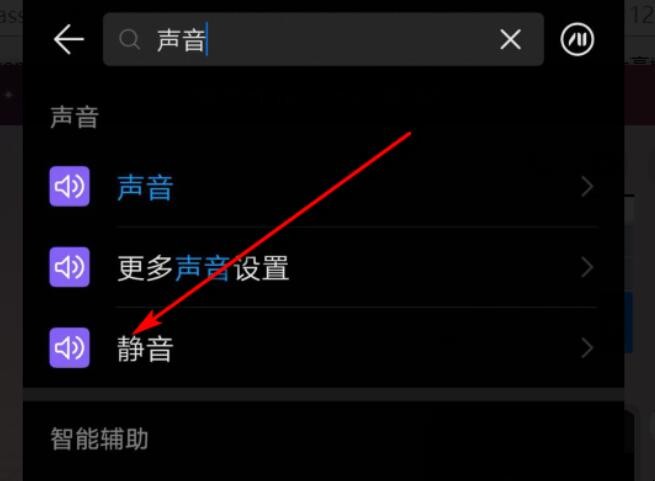Expand the 静音 row chevron

[587, 348]
